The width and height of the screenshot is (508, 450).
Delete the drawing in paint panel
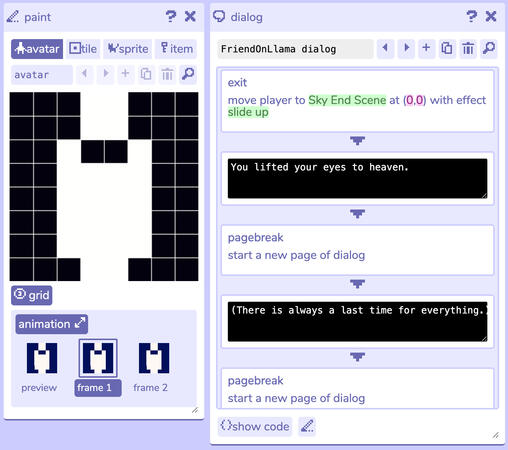pyautogui.click(x=167, y=74)
